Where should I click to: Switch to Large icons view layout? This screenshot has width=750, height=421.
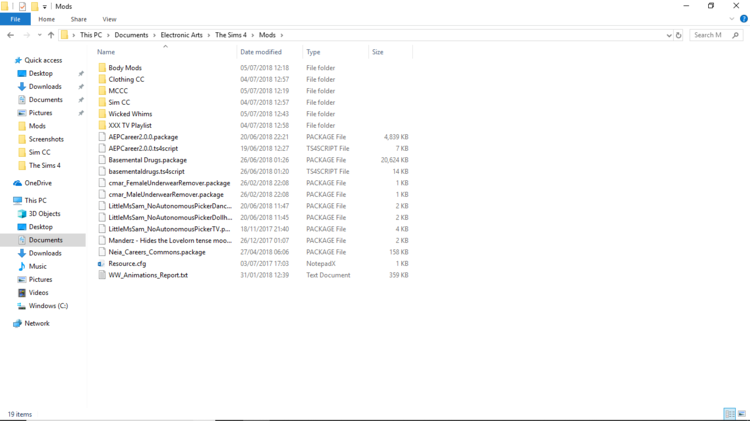741,414
